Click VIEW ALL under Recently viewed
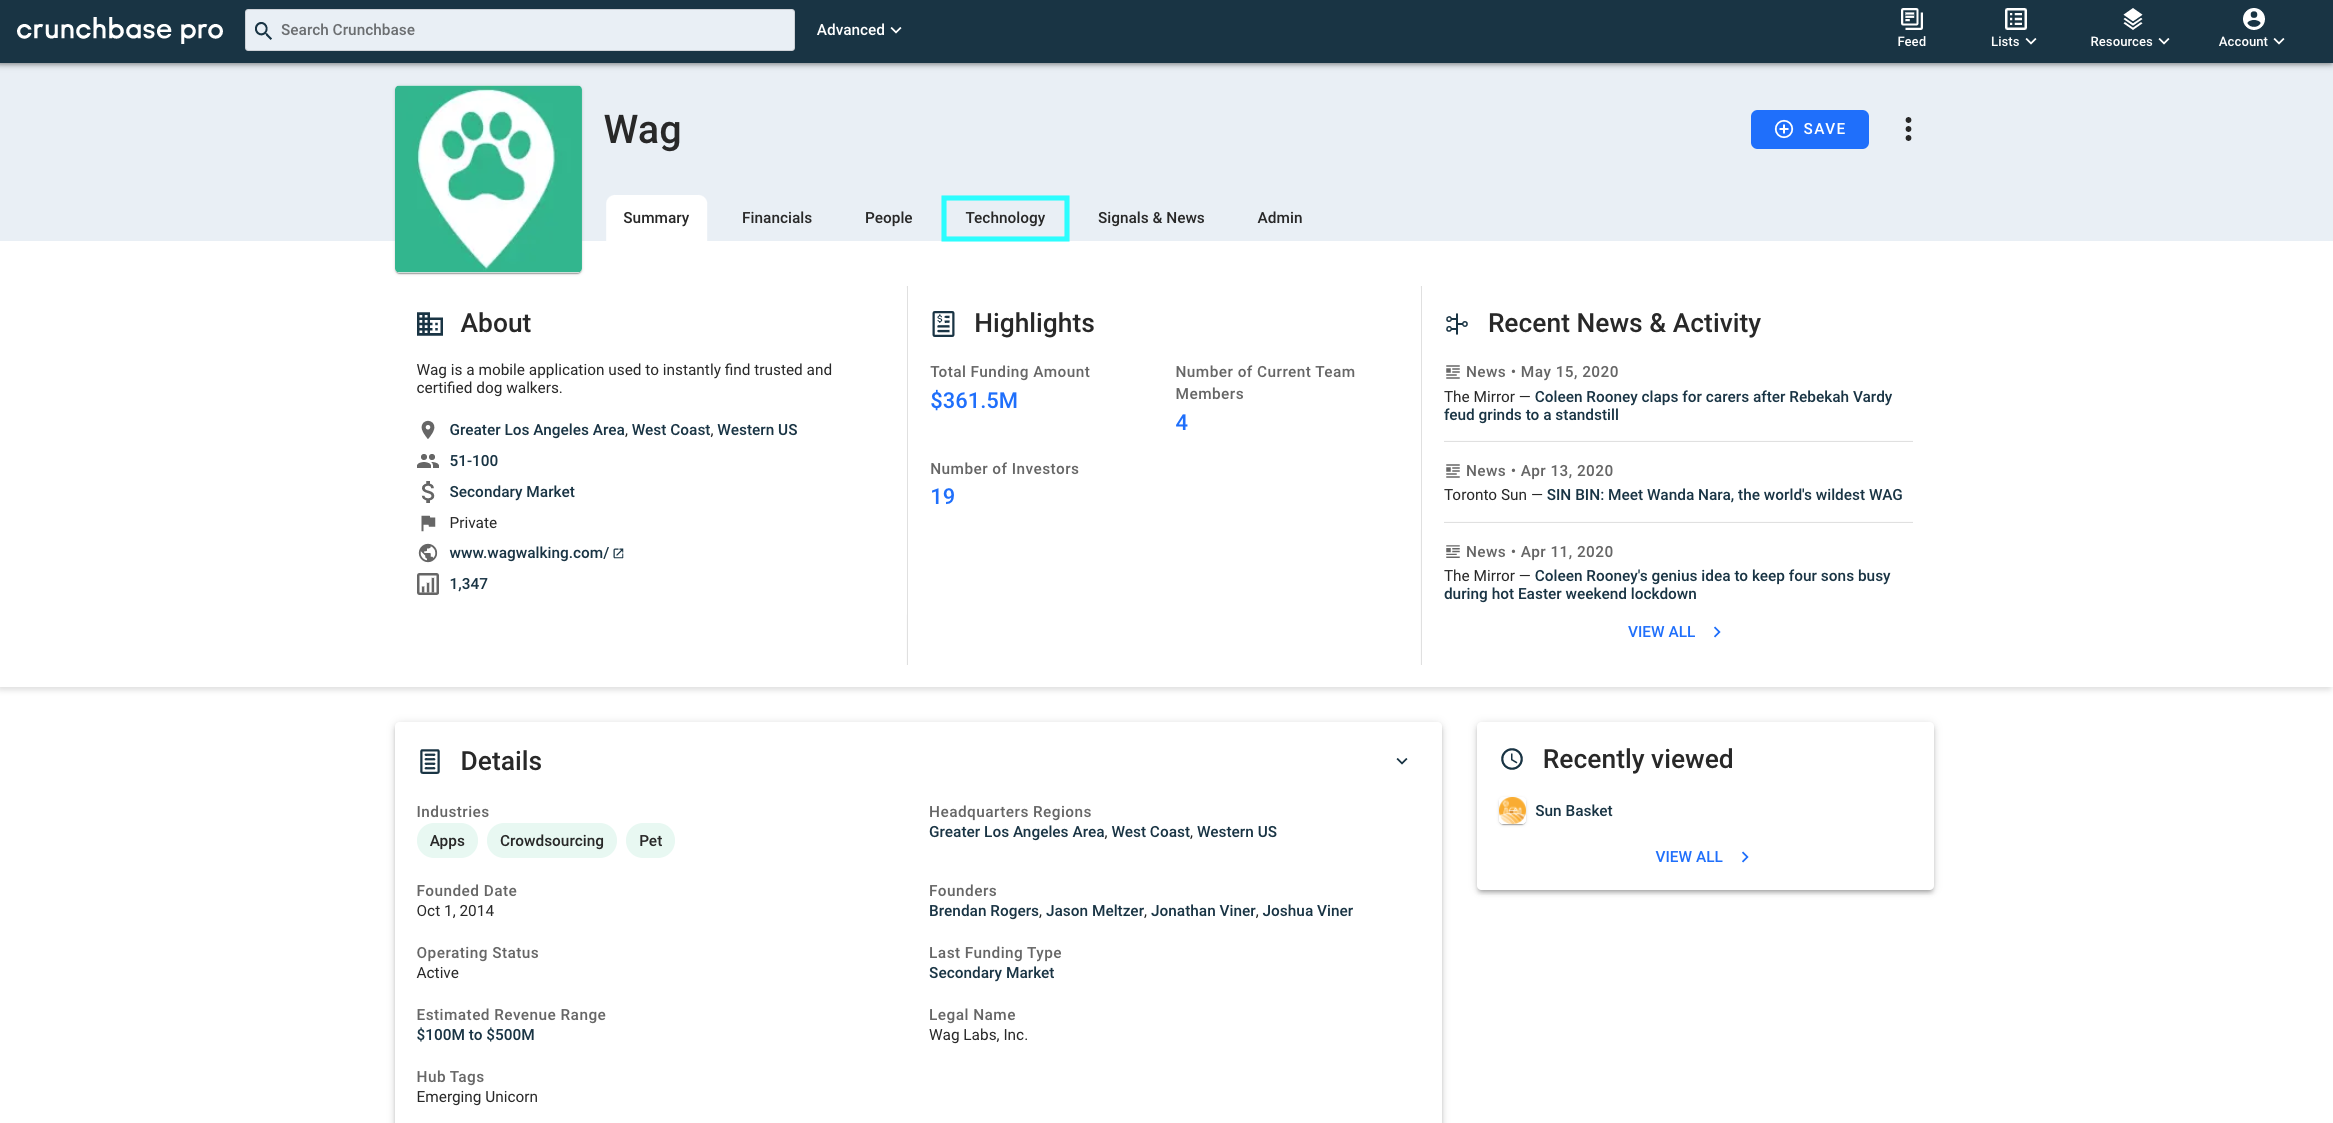The width and height of the screenshot is (2333, 1123). 1702,857
